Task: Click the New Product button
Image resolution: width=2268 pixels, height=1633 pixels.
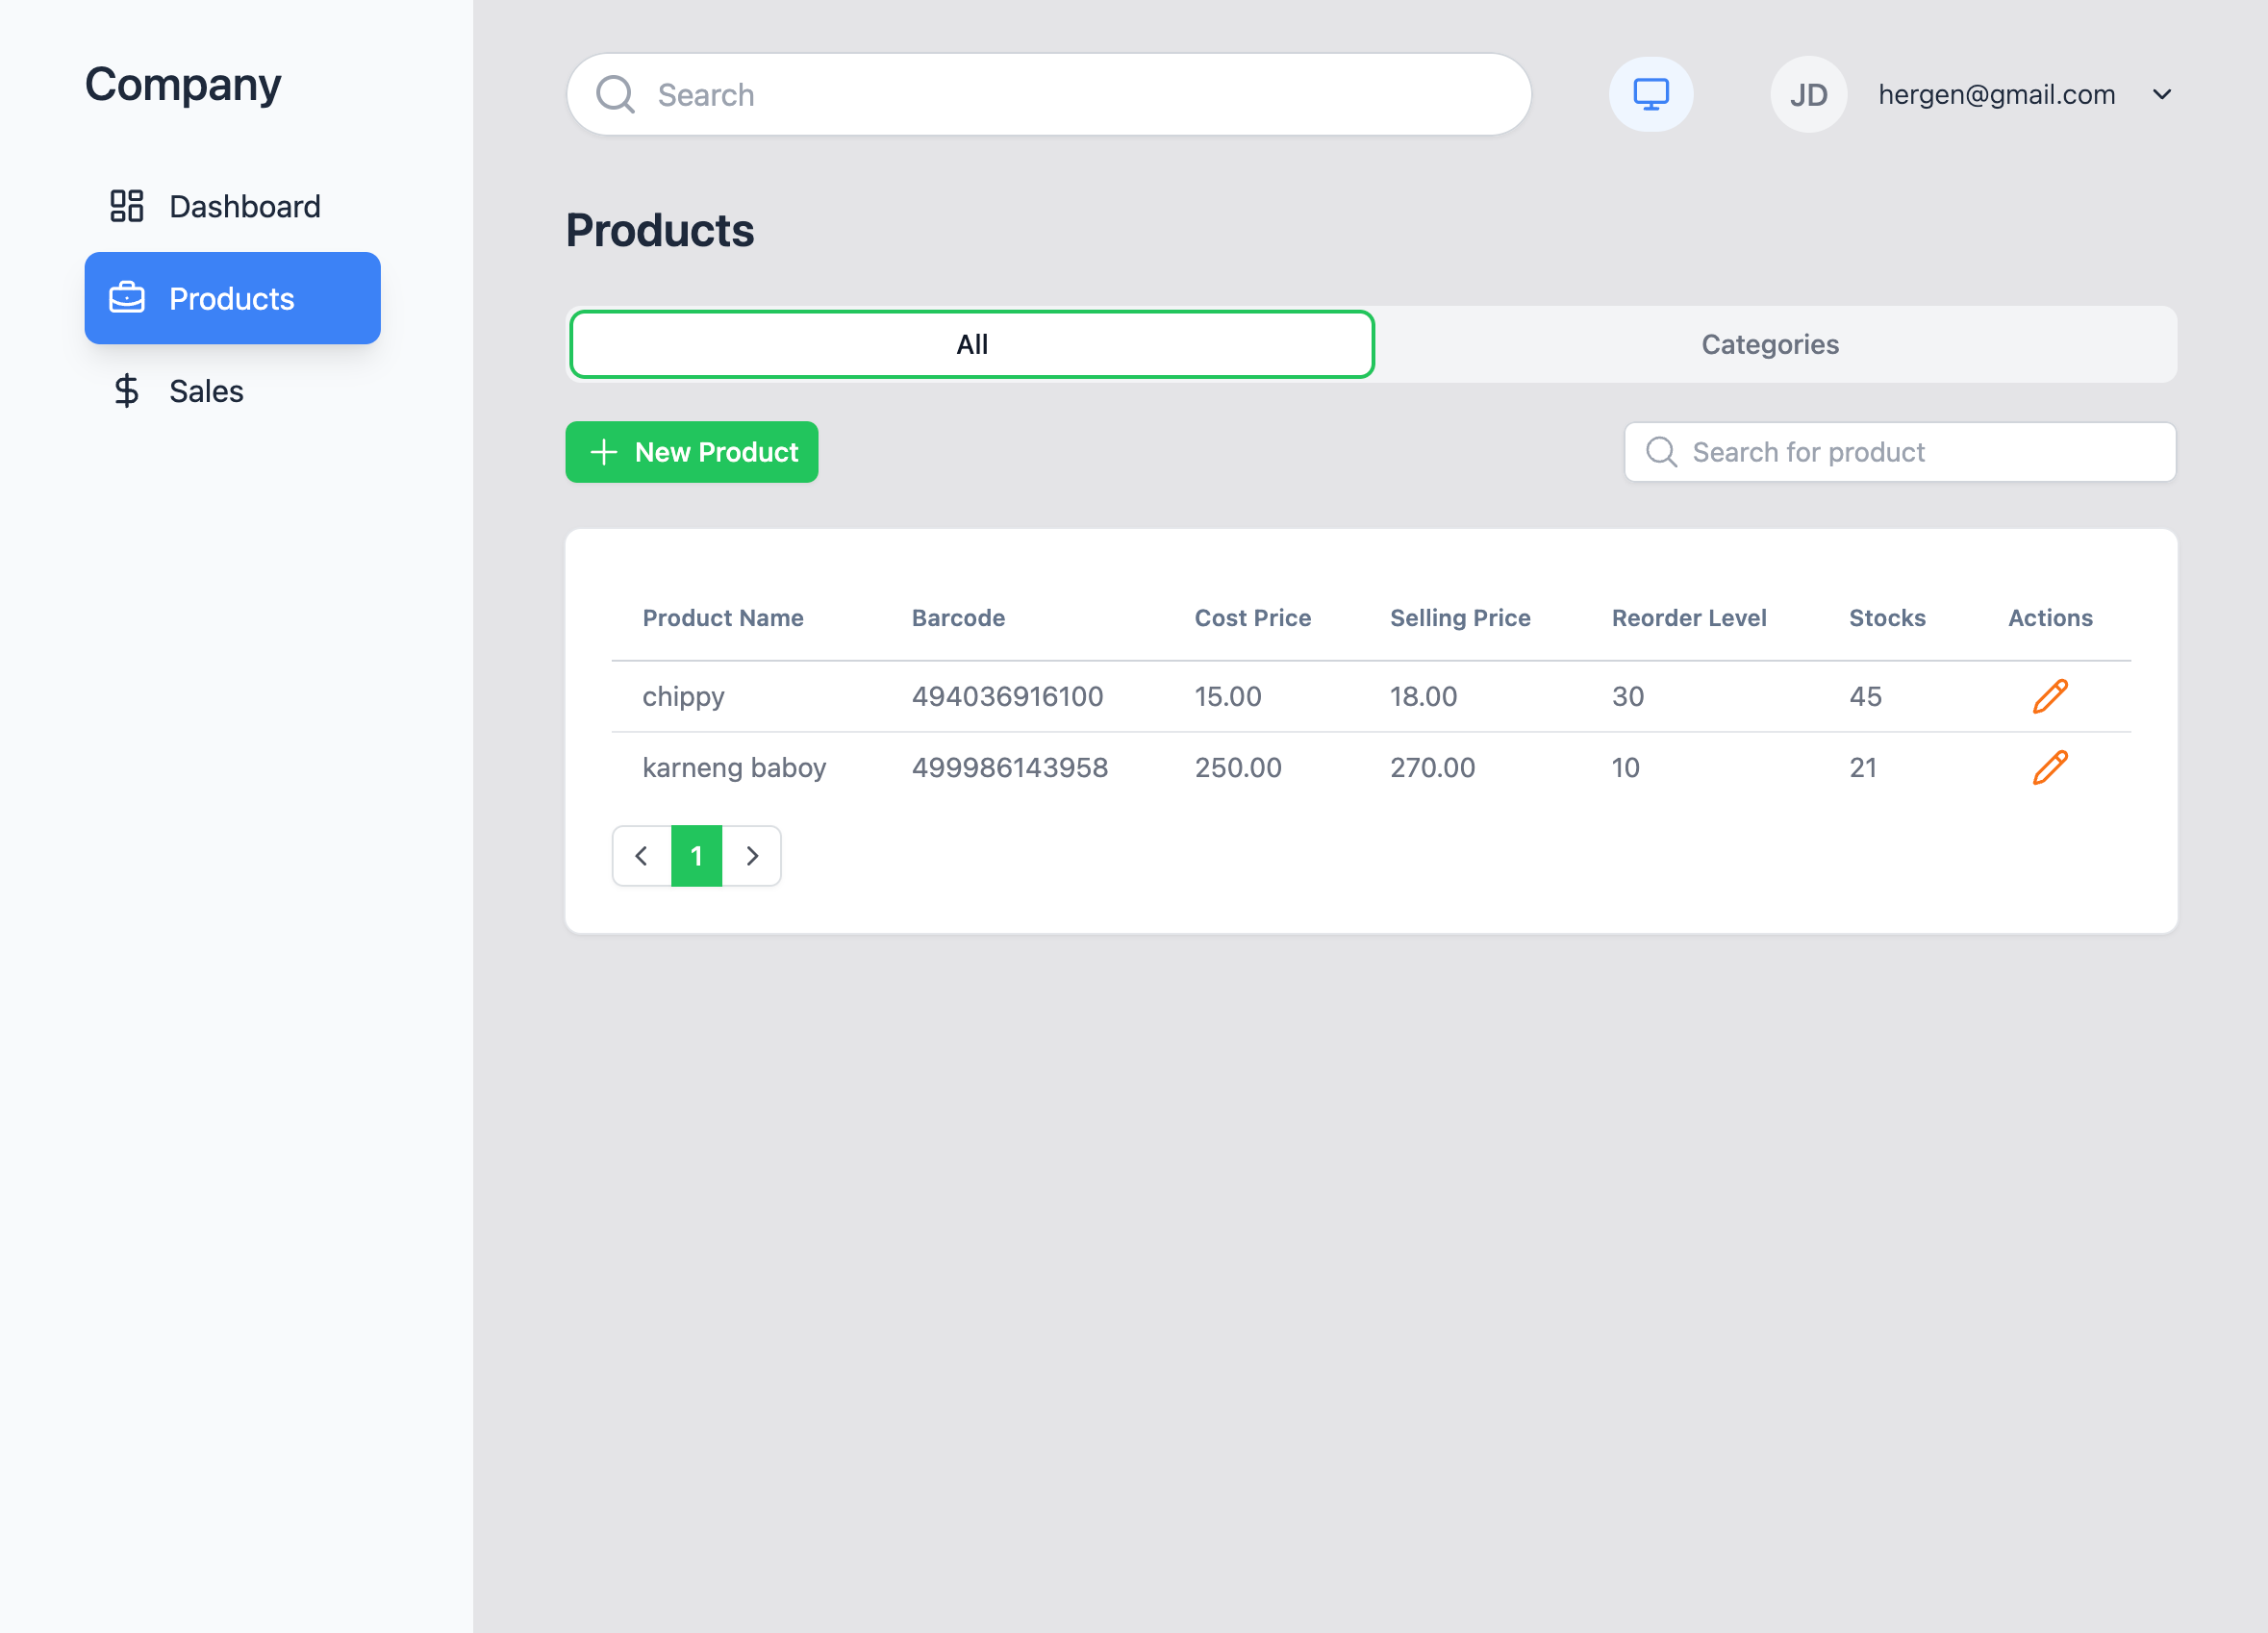Action: pos(691,452)
